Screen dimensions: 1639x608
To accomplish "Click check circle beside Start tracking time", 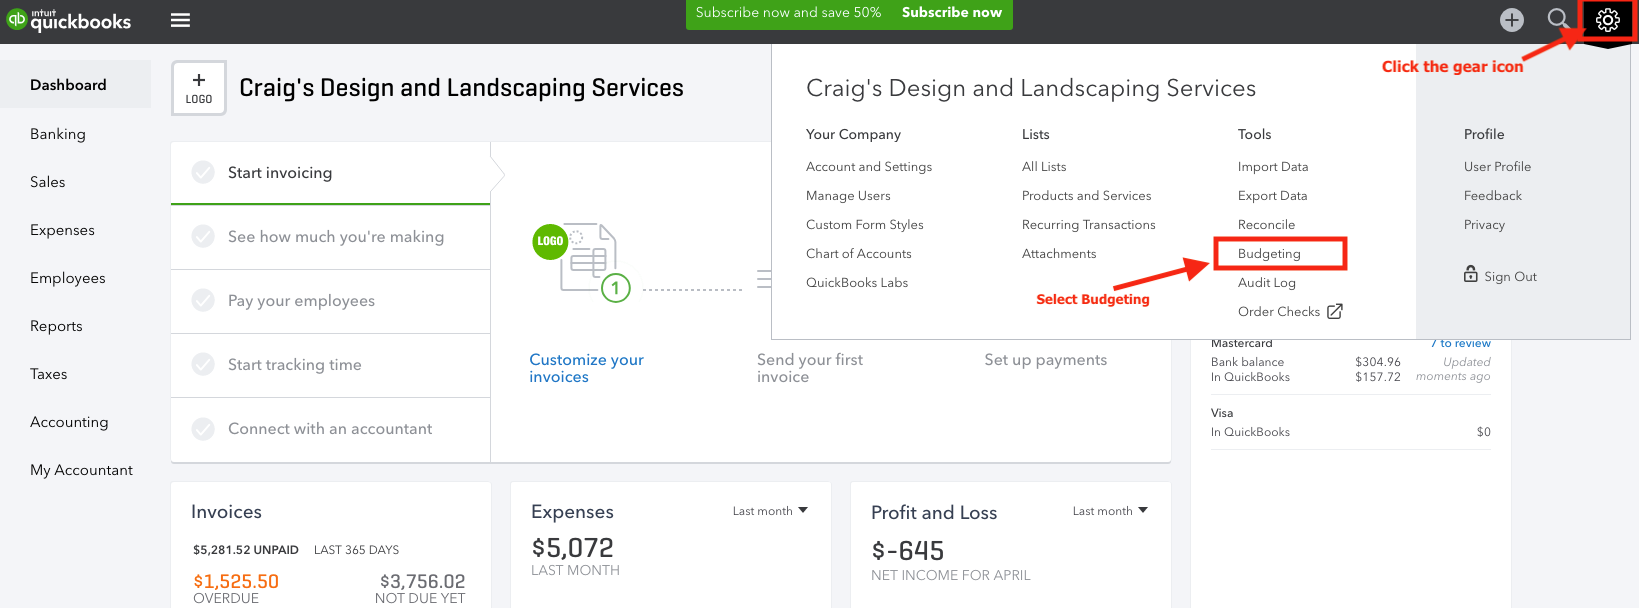I will pyautogui.click(x=203, y=364).
